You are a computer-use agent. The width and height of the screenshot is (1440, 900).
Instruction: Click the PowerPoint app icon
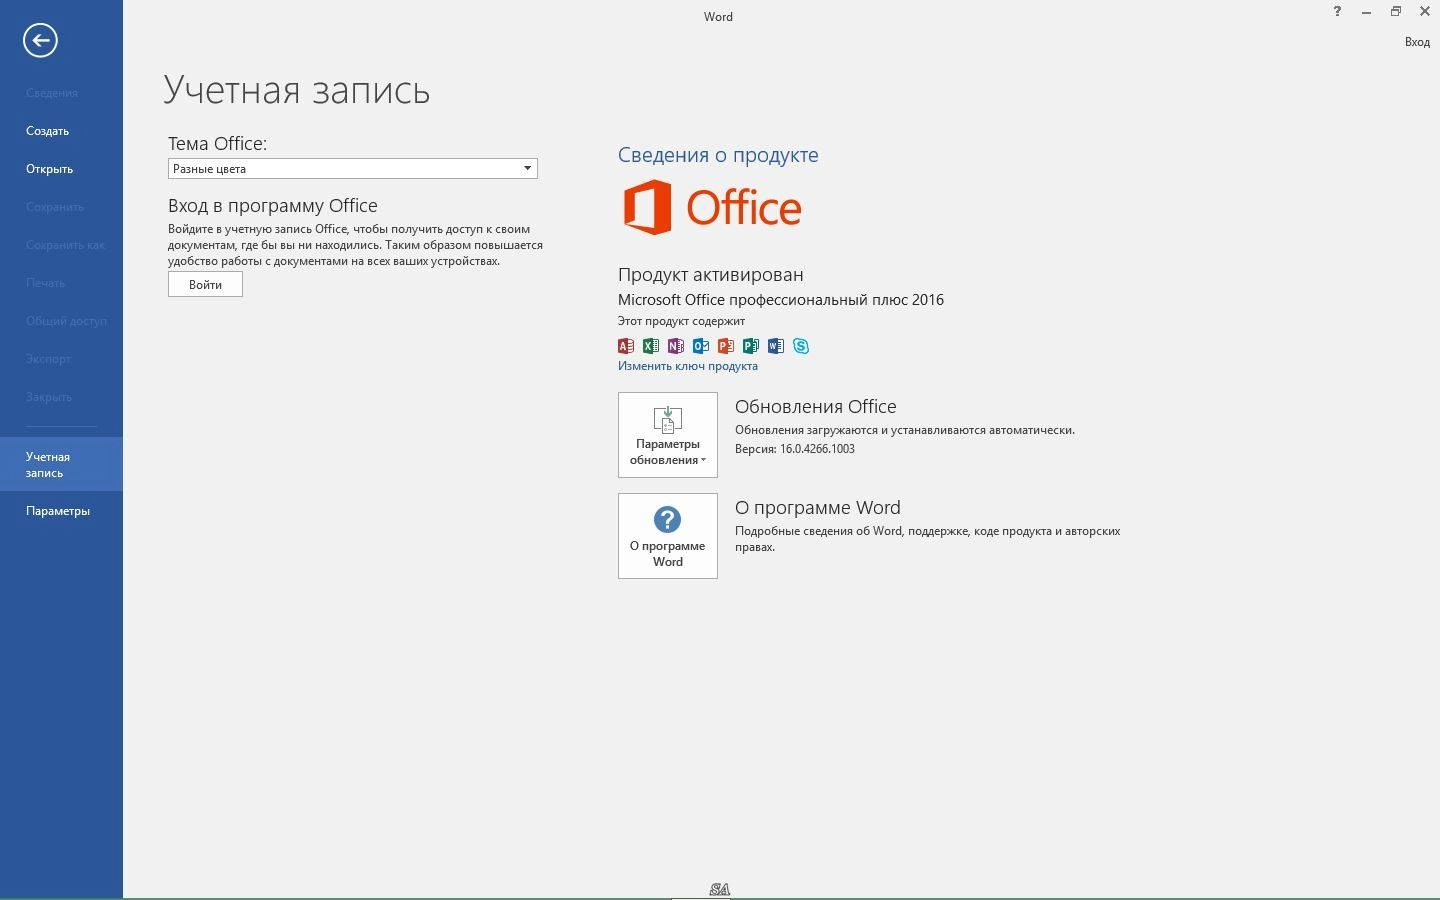click(726, 346)
